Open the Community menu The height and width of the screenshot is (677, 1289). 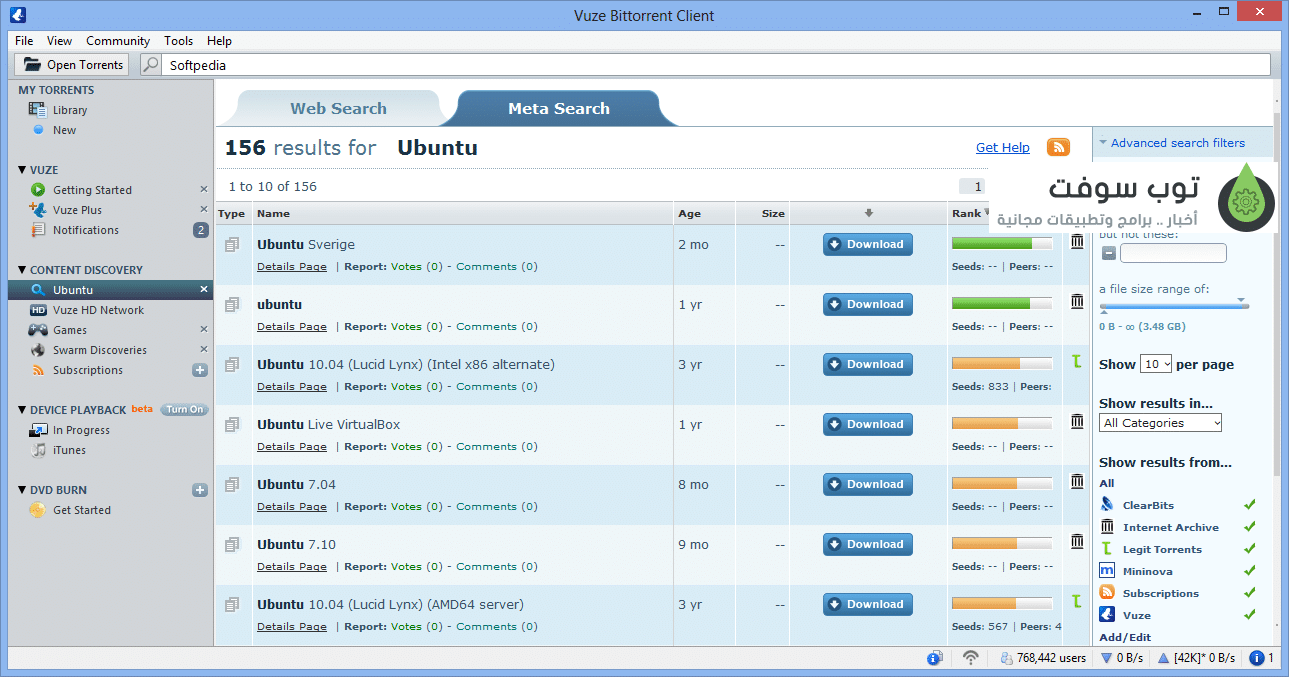click(118, 41)
